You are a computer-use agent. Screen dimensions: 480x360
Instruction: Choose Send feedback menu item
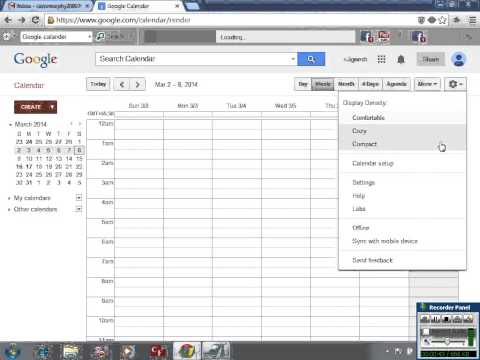402,260
